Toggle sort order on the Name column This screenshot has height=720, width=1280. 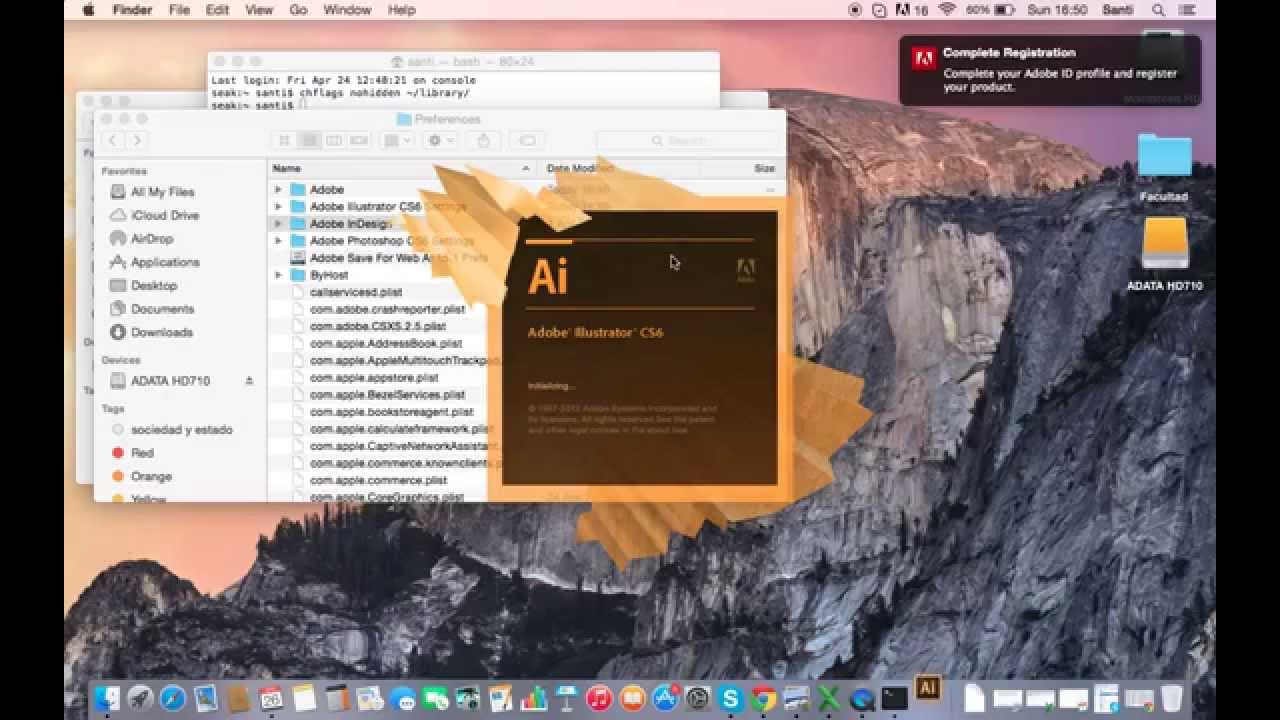coord(402,168)
